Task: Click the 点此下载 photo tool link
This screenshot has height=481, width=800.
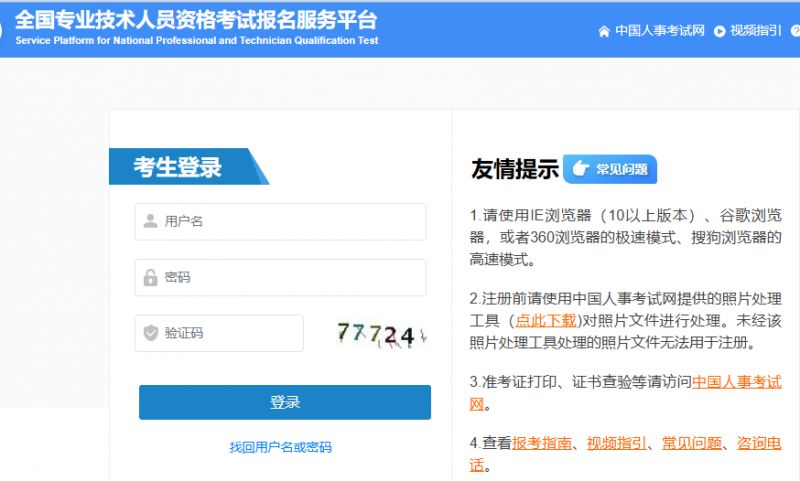Action: pos(545,321)
